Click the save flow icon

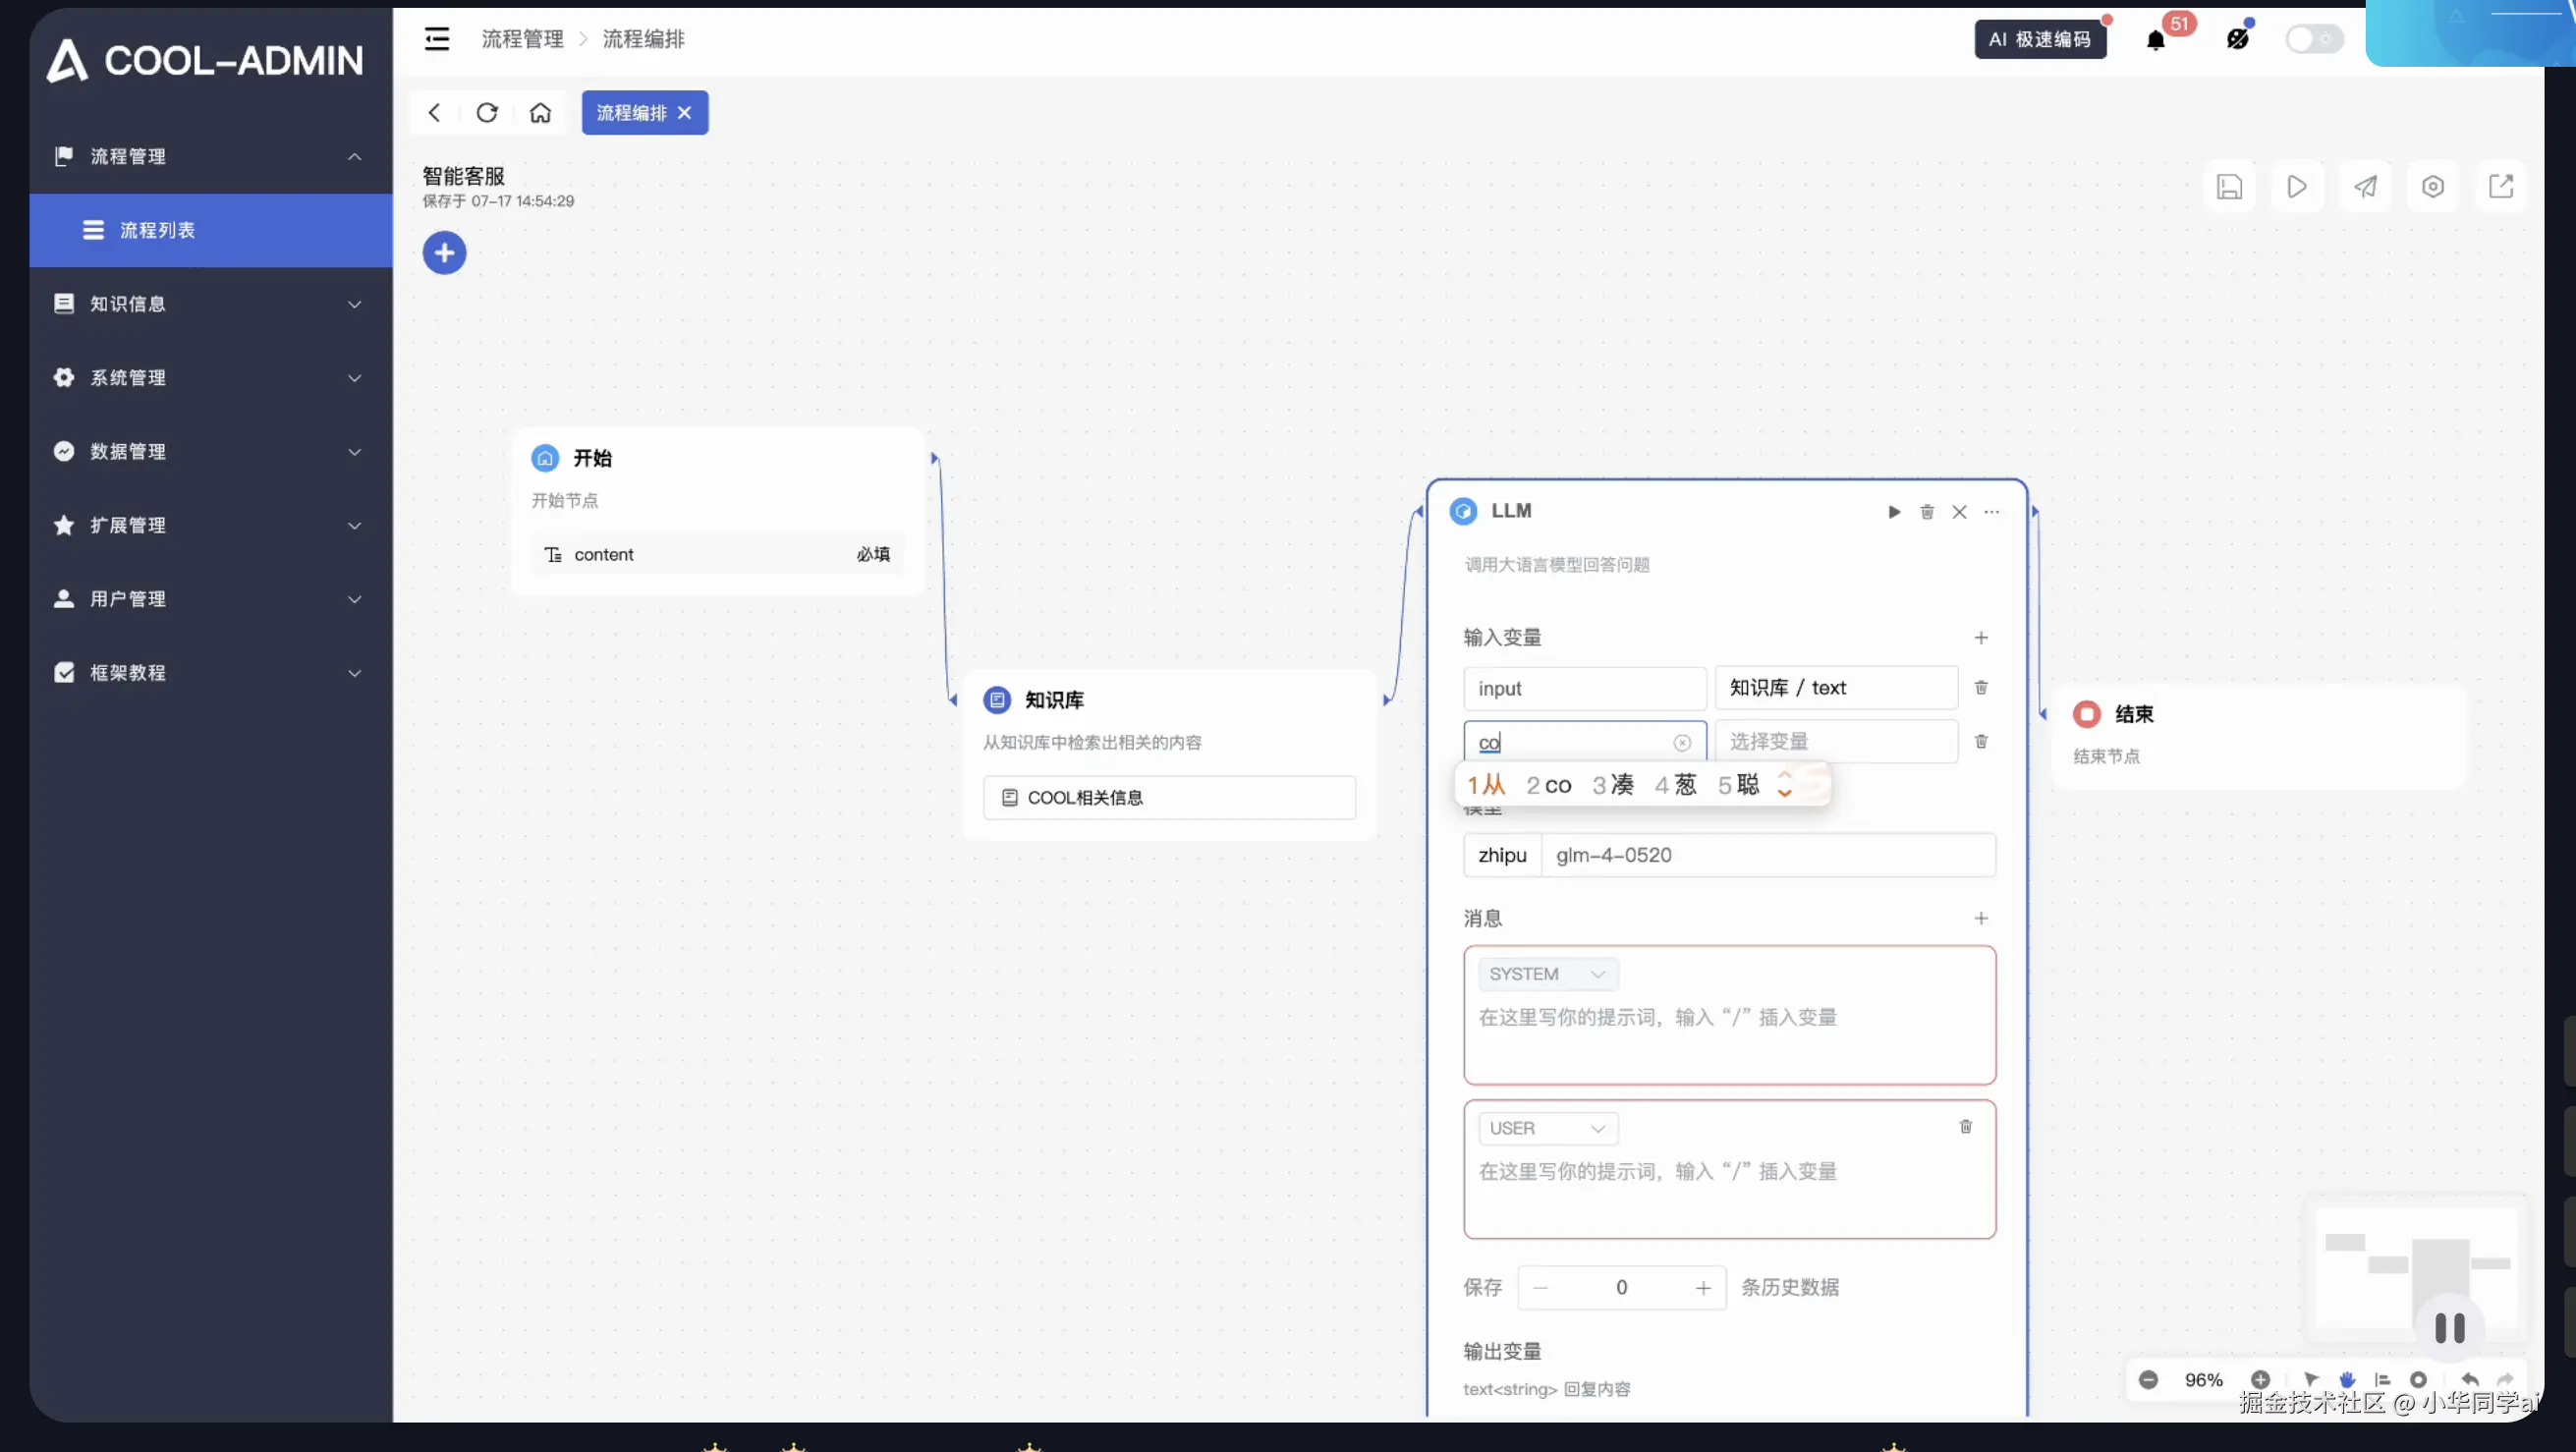2229,187
